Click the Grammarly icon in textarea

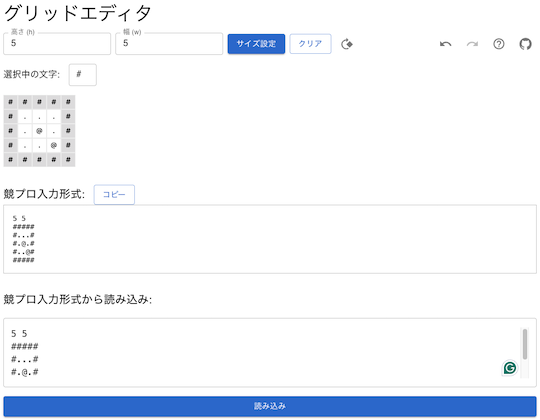(x=510, y=368)
